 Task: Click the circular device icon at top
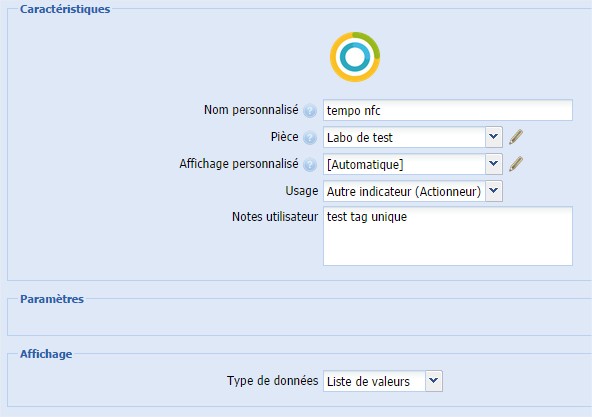click(x=355, y=57)
